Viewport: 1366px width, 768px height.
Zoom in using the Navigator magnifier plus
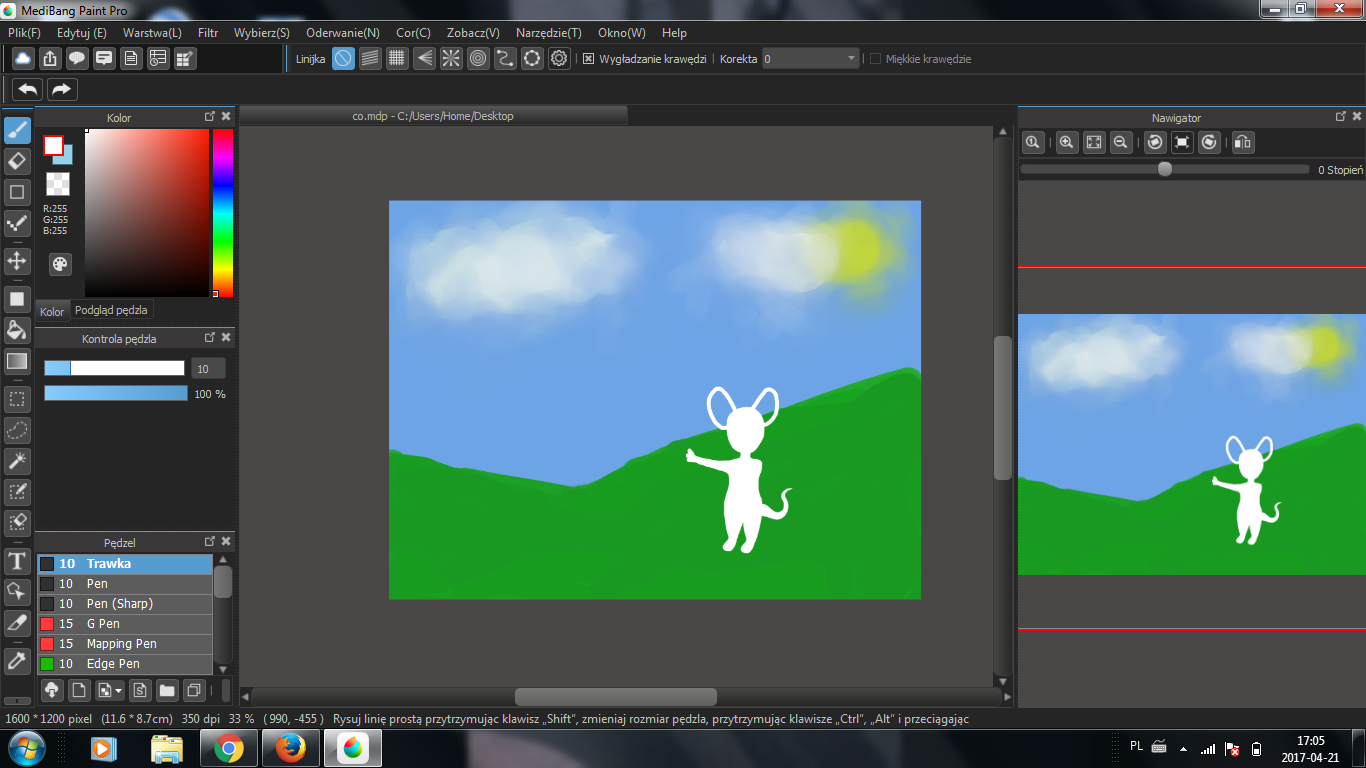click(x=1067, y=142)
